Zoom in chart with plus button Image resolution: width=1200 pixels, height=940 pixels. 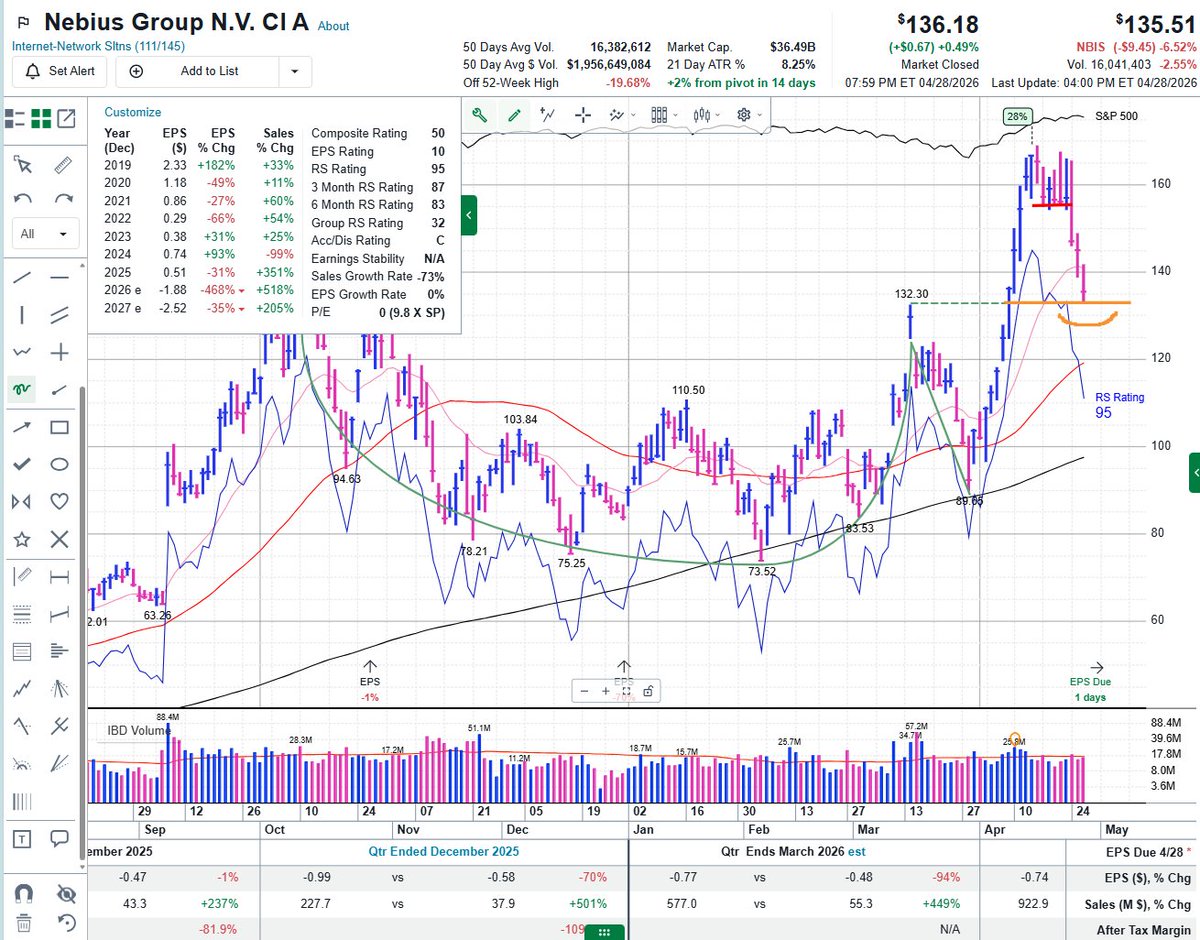pos(606,691)
